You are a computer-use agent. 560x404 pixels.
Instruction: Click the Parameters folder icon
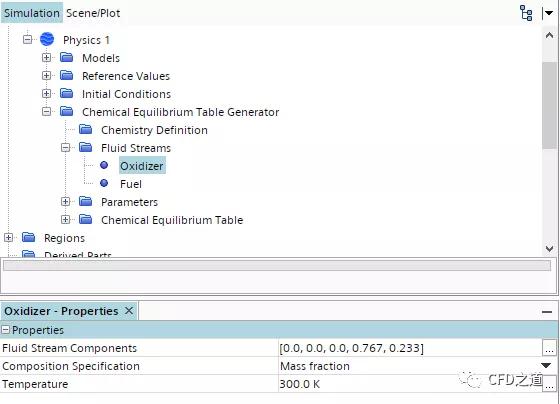pyautogui.click(x=85, y=201)
